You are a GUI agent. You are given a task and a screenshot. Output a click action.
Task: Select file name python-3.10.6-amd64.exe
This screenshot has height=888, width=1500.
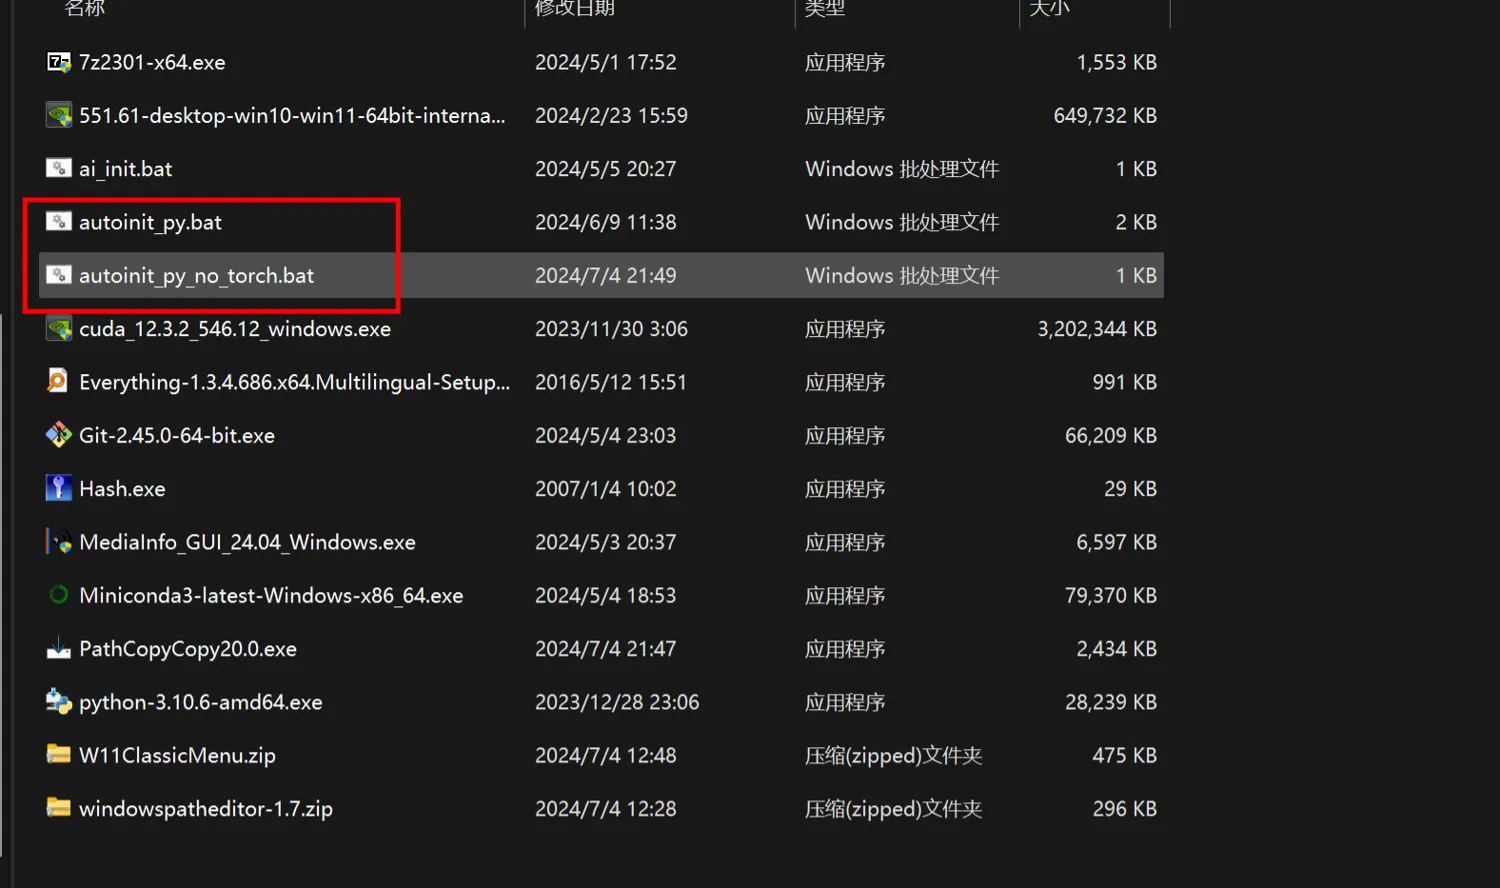[201, 702]
